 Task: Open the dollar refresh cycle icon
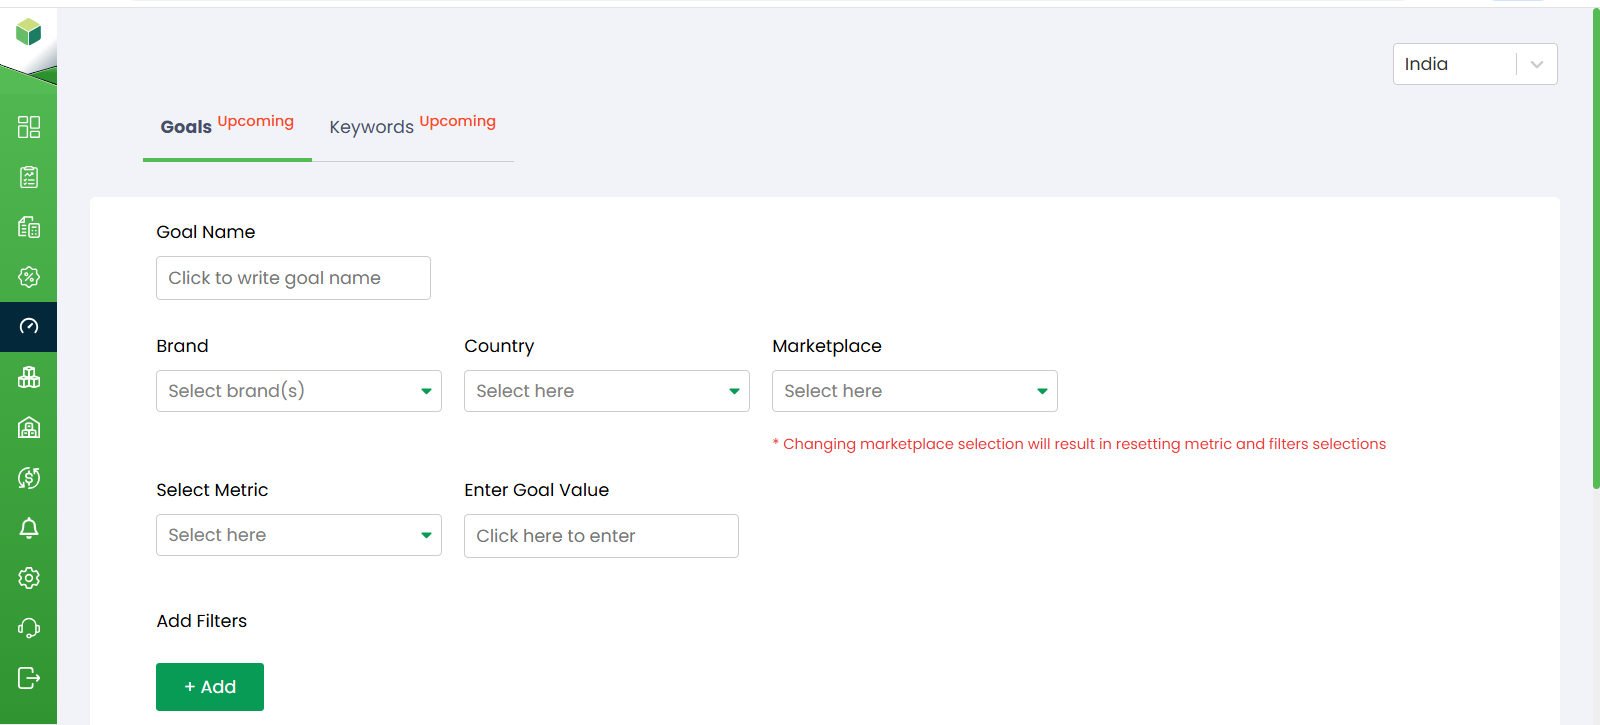(x=29, y=478)
